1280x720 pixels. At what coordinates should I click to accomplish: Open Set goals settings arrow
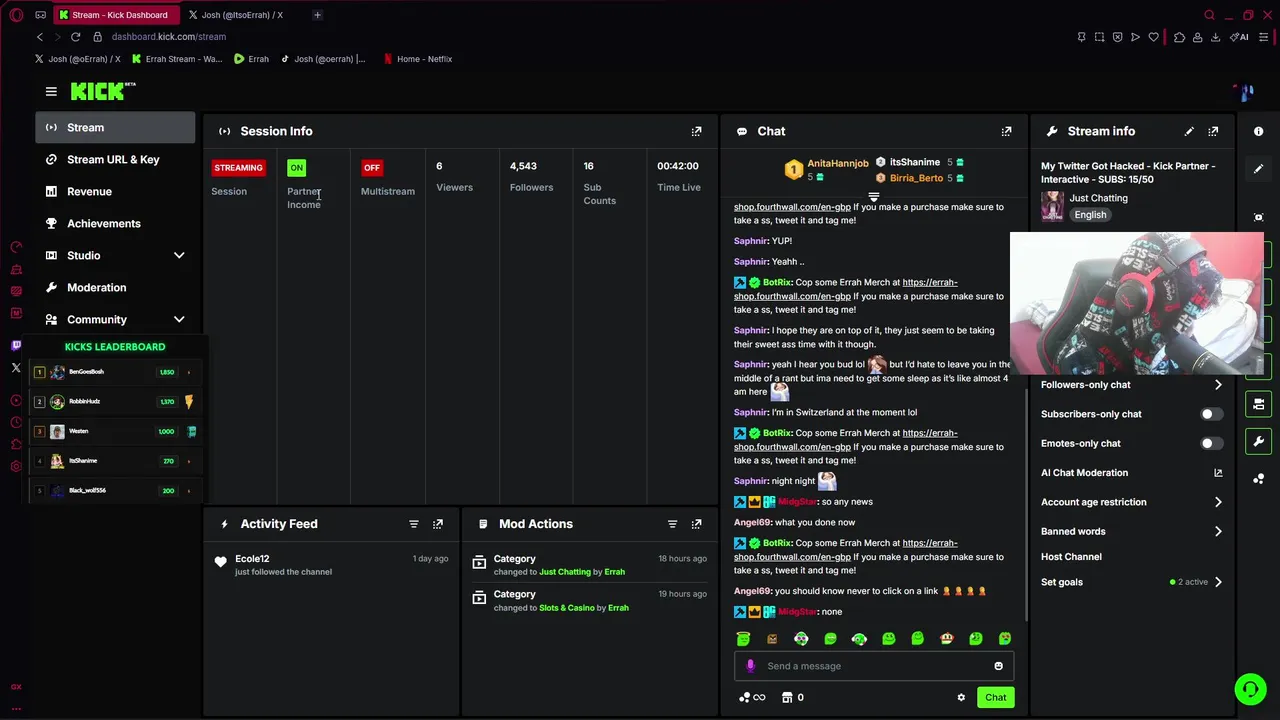[1218, 582]
